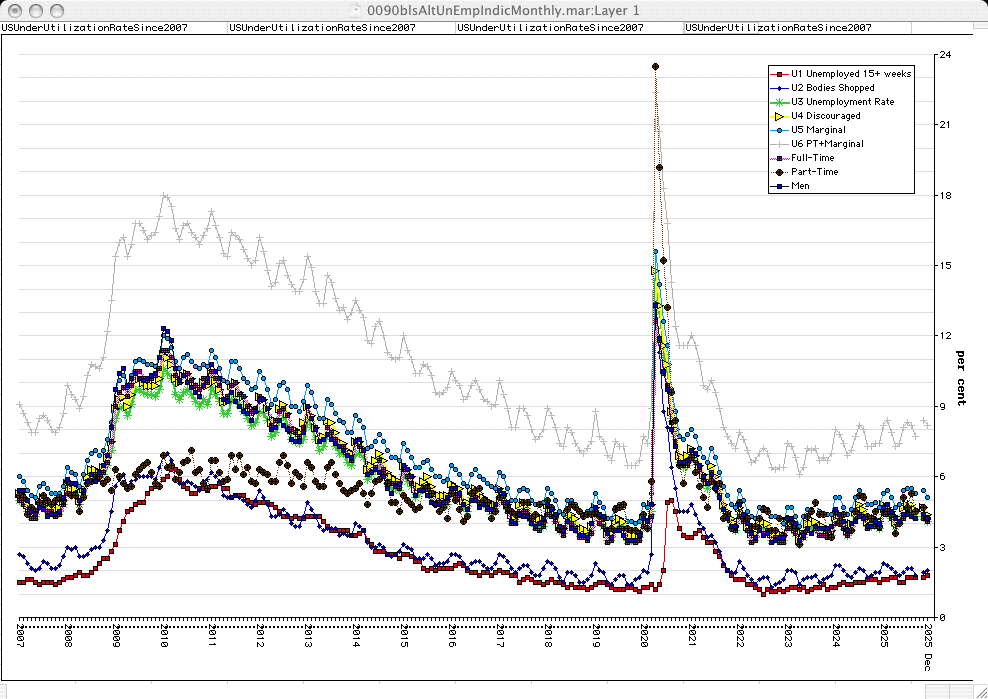This screenshot has width=988, height=699.
Task: Select the Part-Time brown circle legend marker
Action: tap(778, 172)
